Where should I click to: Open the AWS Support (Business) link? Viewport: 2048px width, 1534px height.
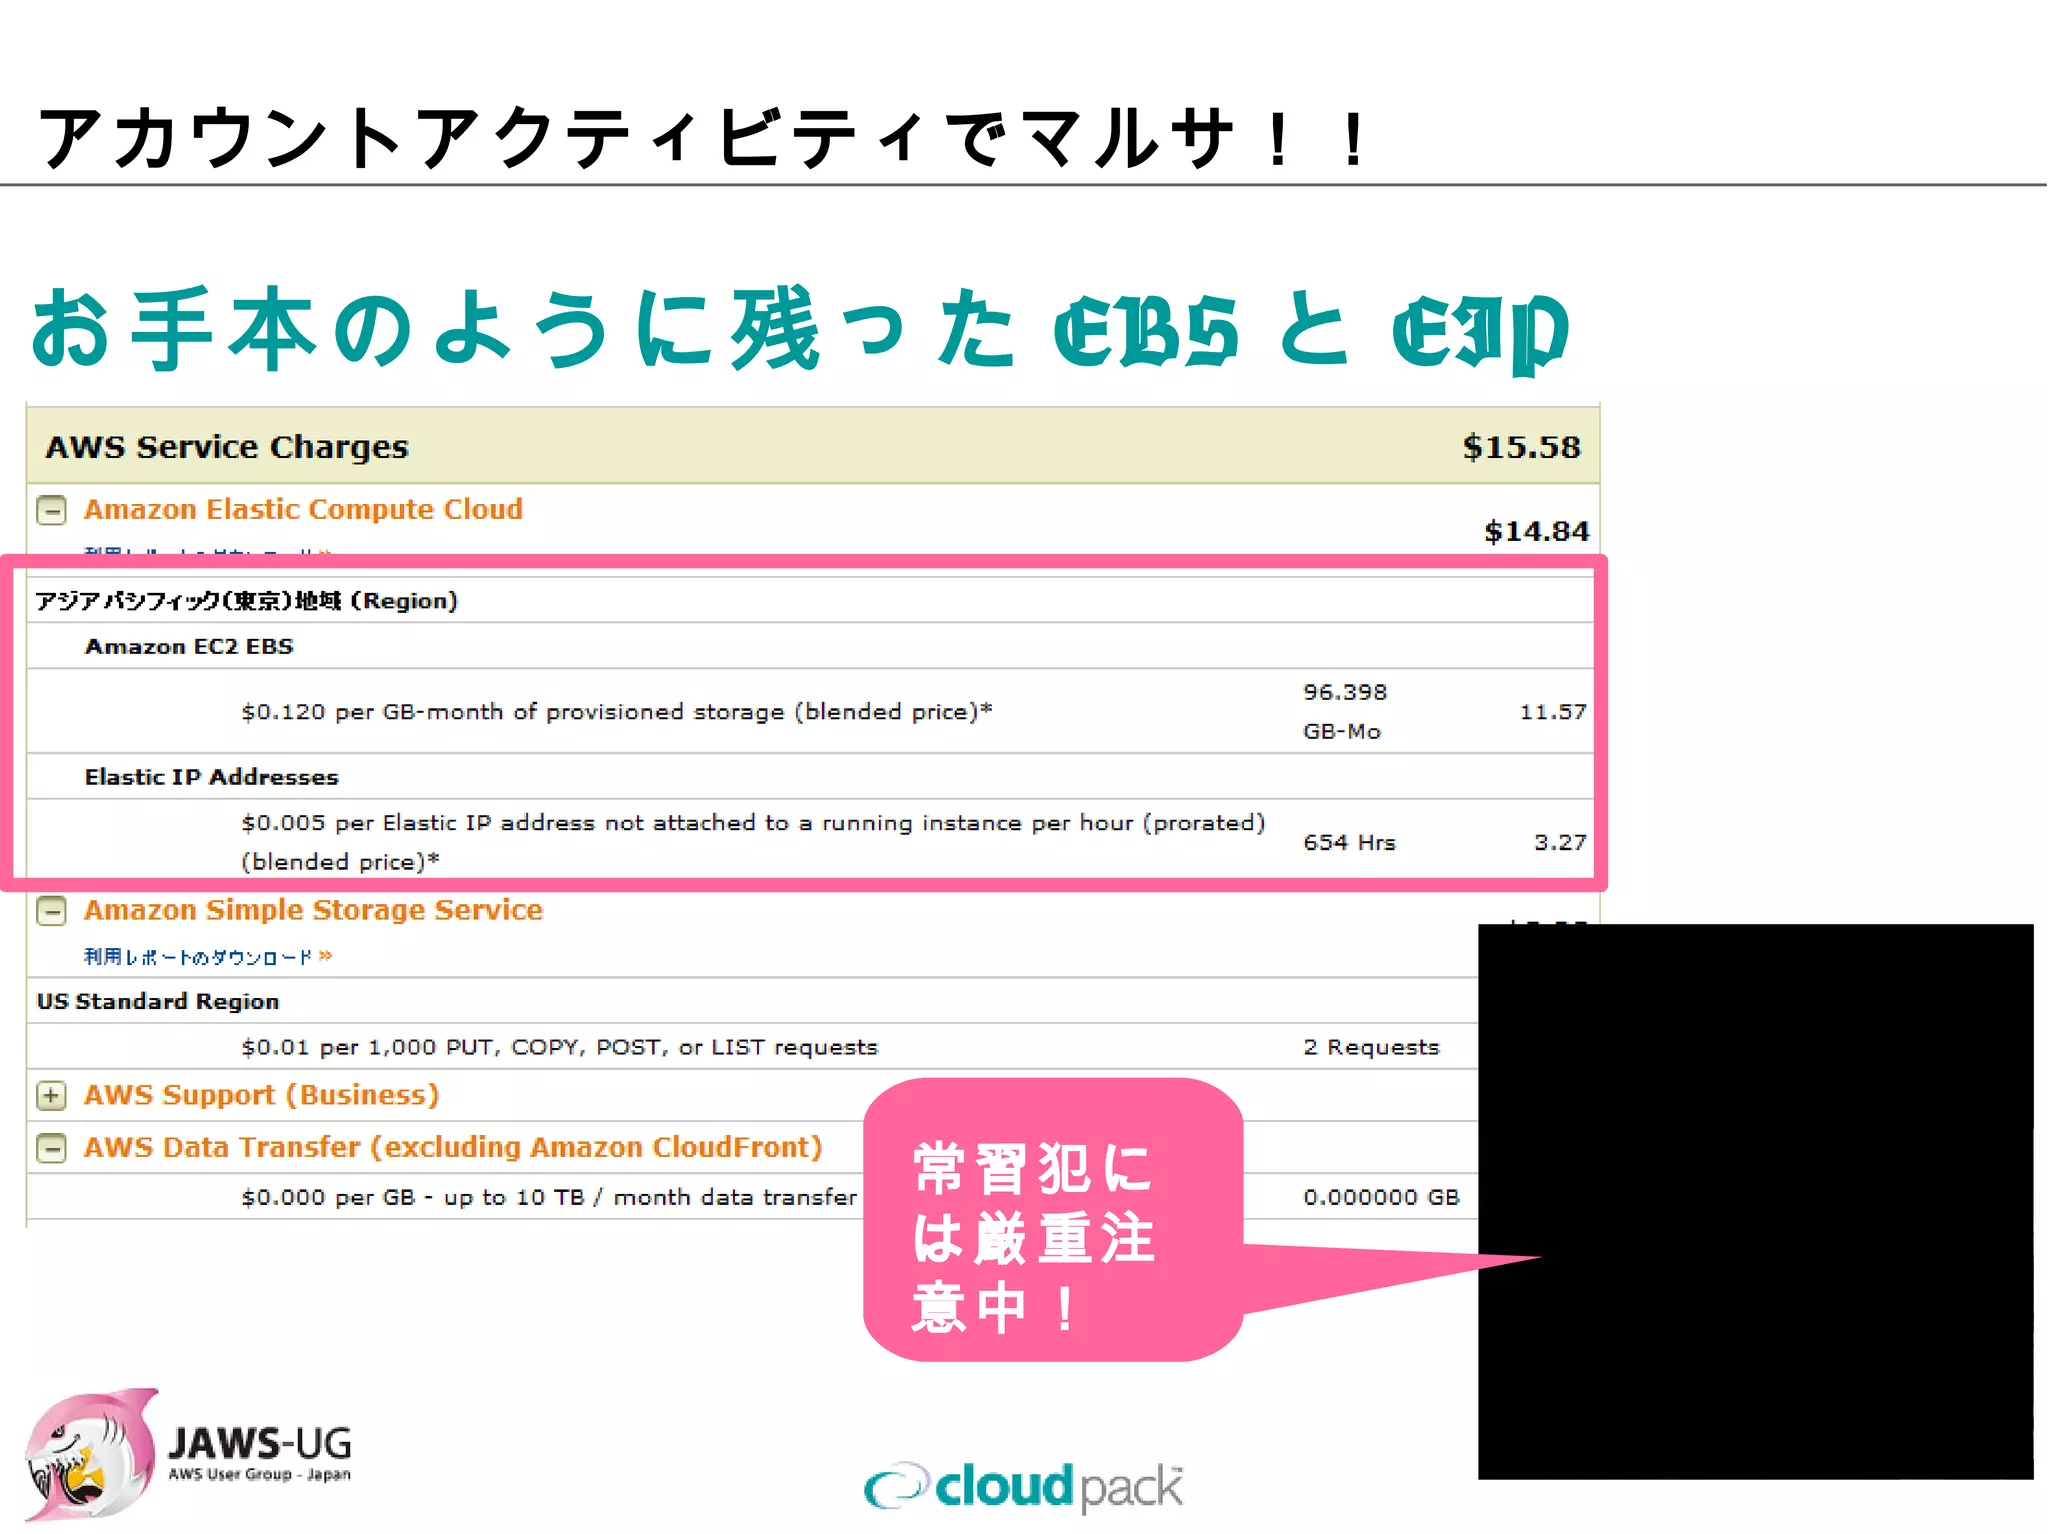click(x=262, y=1095)
